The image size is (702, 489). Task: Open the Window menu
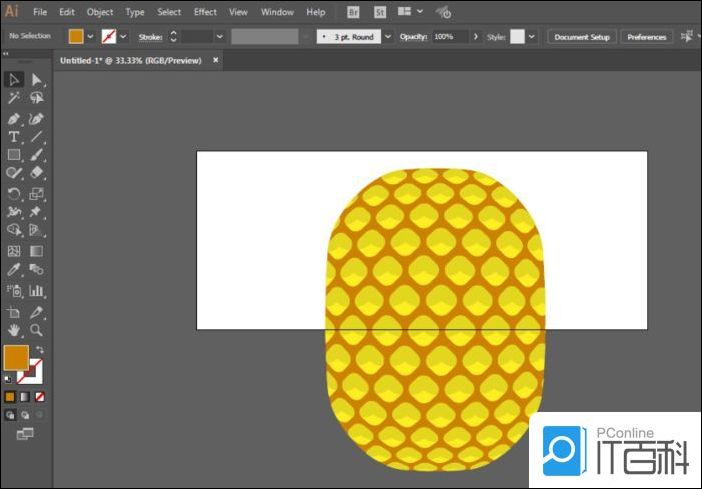tap(277, 12)
